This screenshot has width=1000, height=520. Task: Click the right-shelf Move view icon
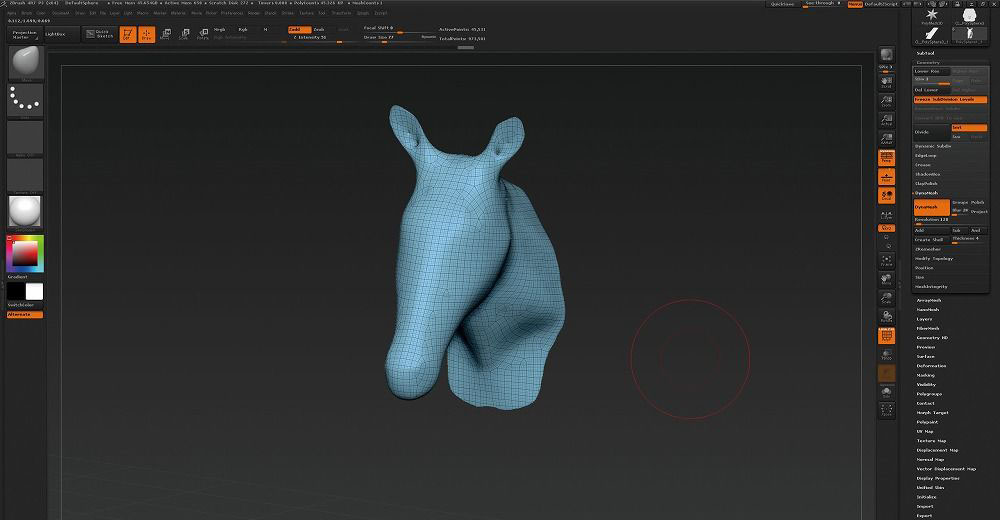pos(886,279)
